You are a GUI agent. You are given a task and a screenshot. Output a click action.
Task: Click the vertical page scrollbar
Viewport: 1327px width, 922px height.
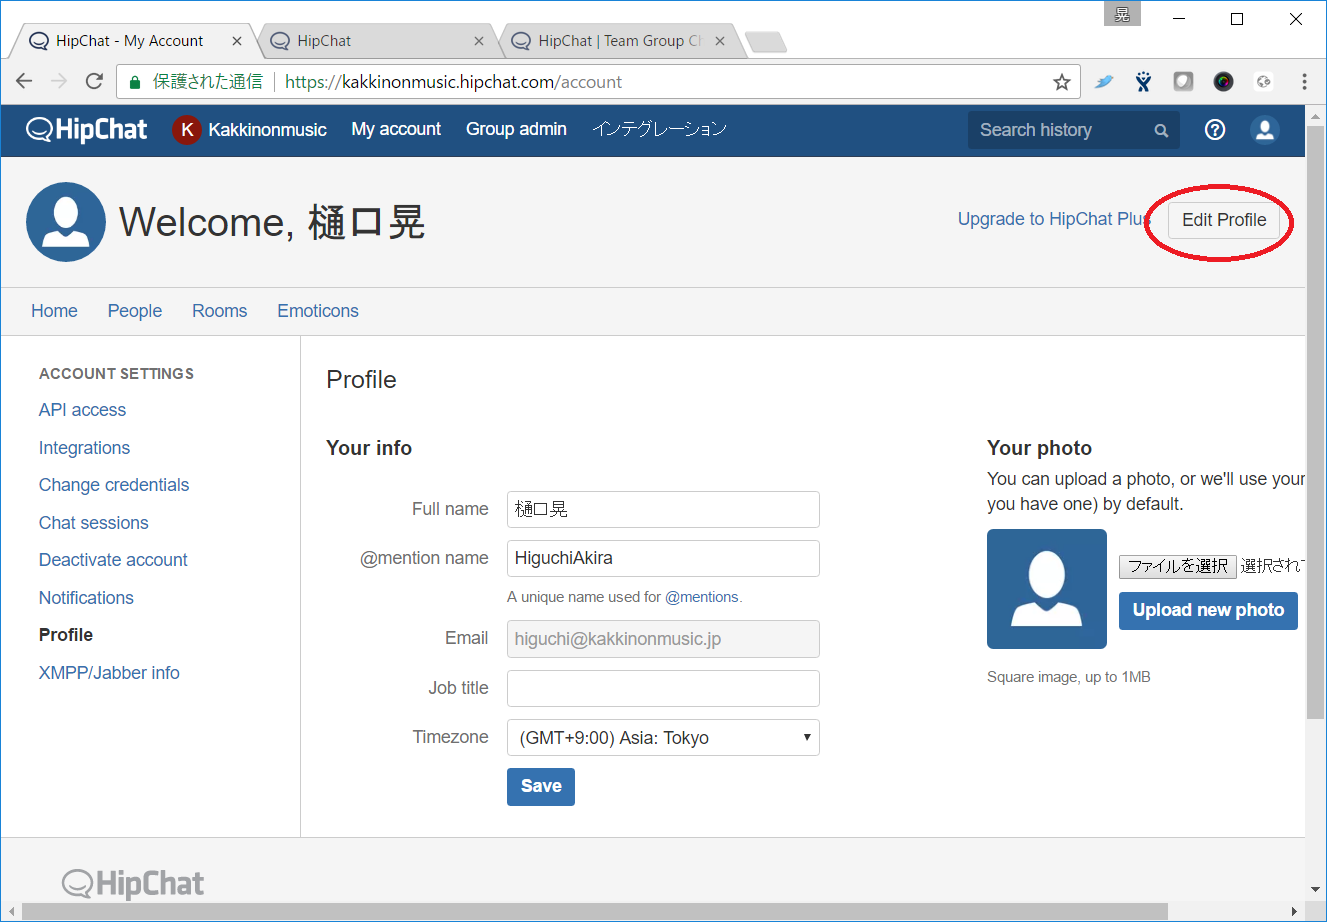point(1315,420)
